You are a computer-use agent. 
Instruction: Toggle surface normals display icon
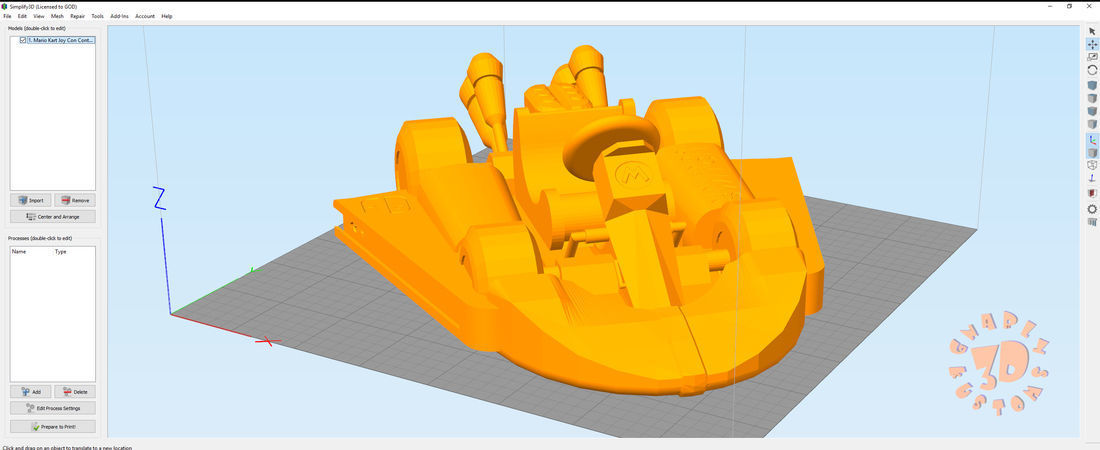(1092, 178)
